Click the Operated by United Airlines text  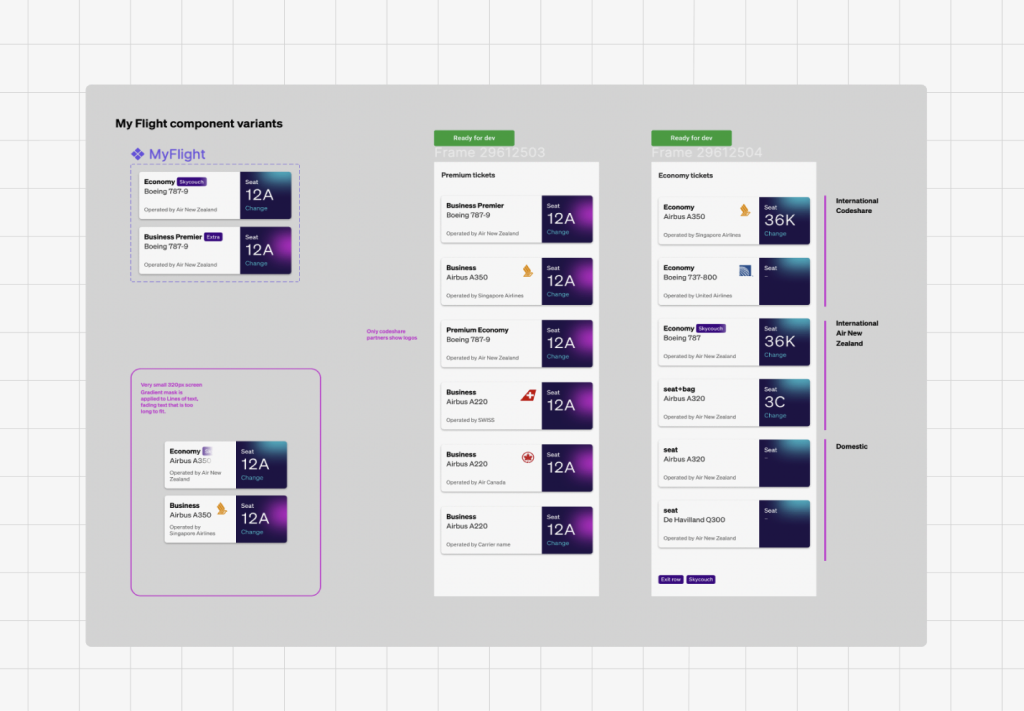pyautogui.click(x=697, y=296)
